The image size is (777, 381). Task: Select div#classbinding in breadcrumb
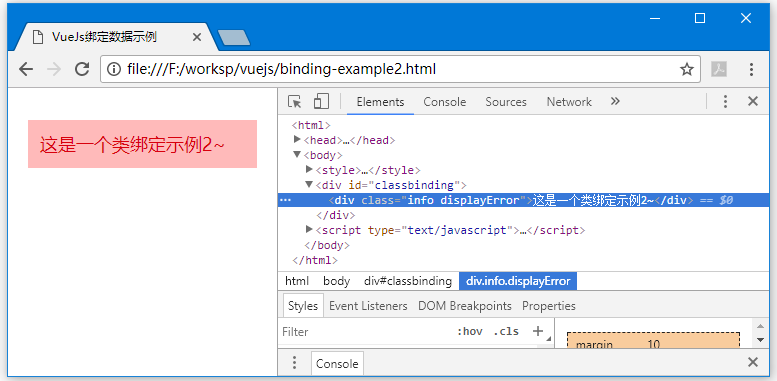pyautogui.click(x=408, y=281)
